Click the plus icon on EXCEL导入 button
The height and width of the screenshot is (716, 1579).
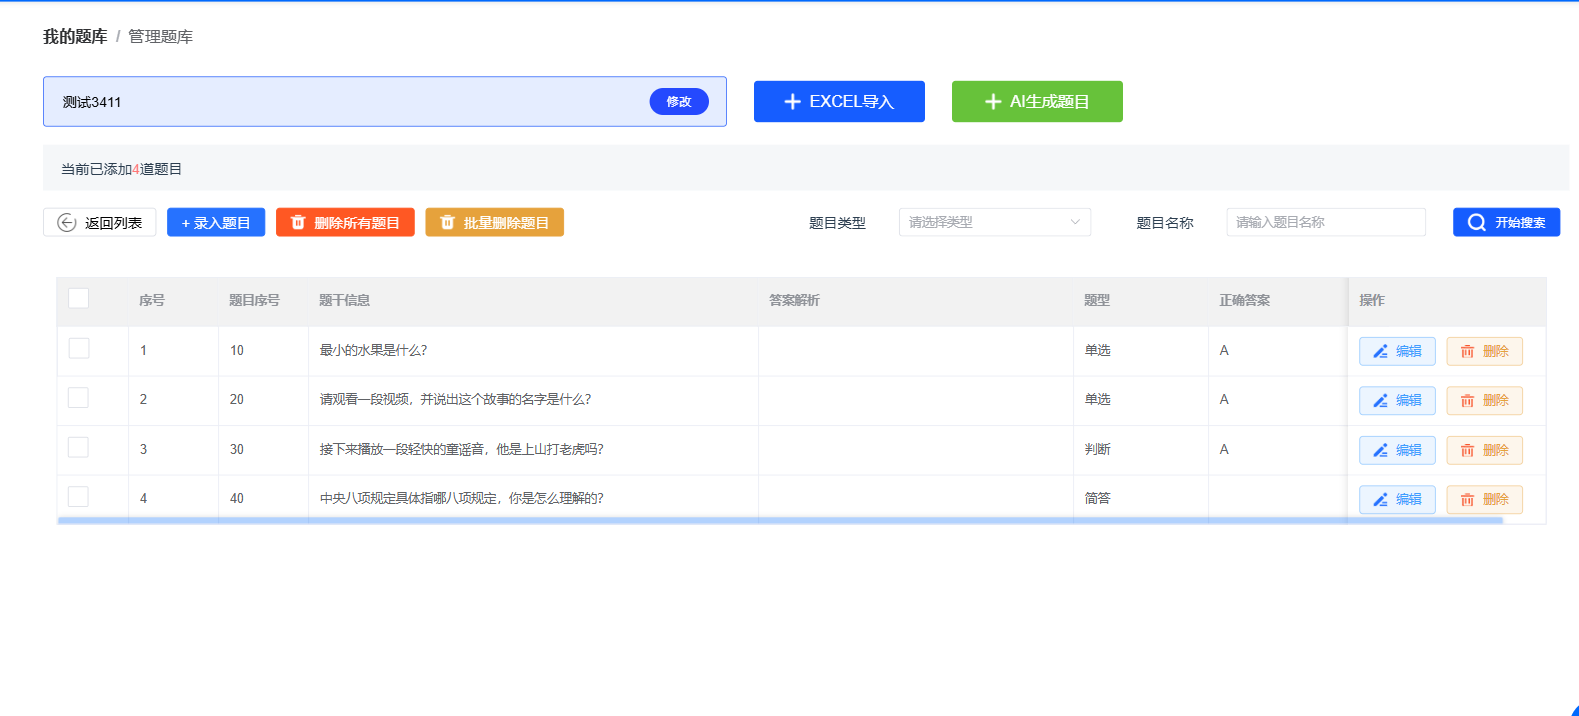point(792,102)
